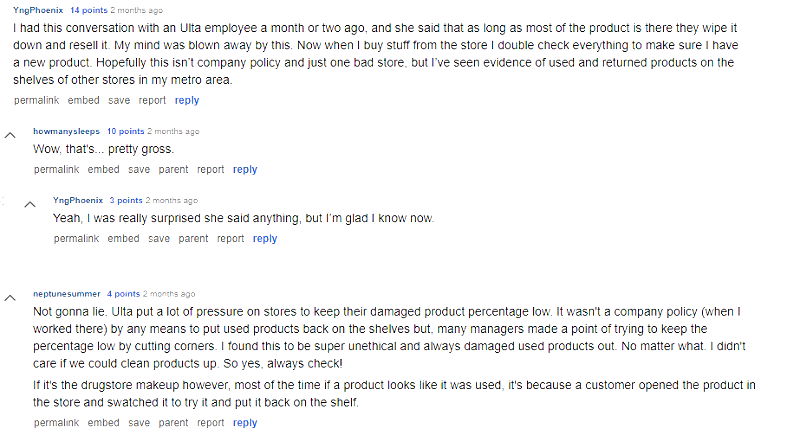This screenshot has width=800, height=435.
Task: Reply to neptunesummer comment
Action: 245,423
